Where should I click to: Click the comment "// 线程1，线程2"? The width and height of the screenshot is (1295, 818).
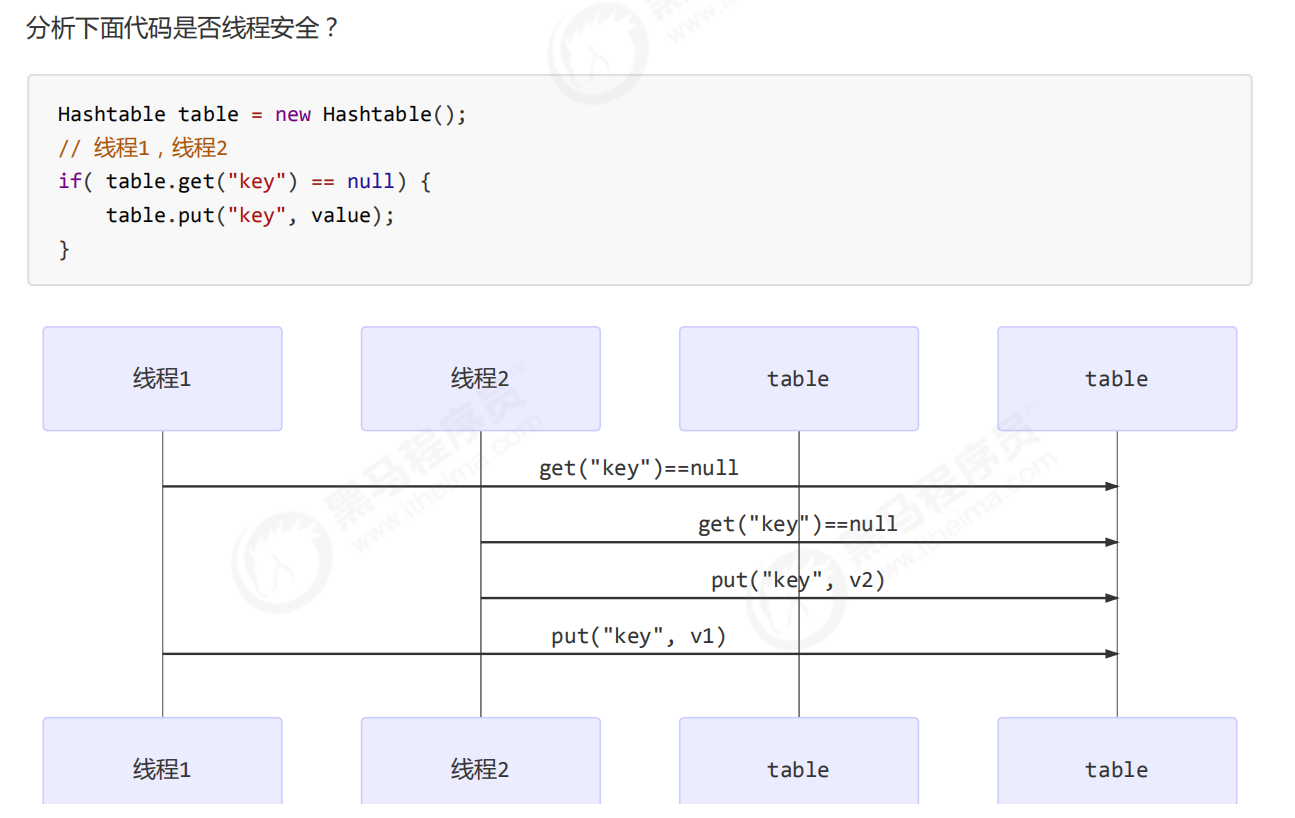tap(143, 148)
